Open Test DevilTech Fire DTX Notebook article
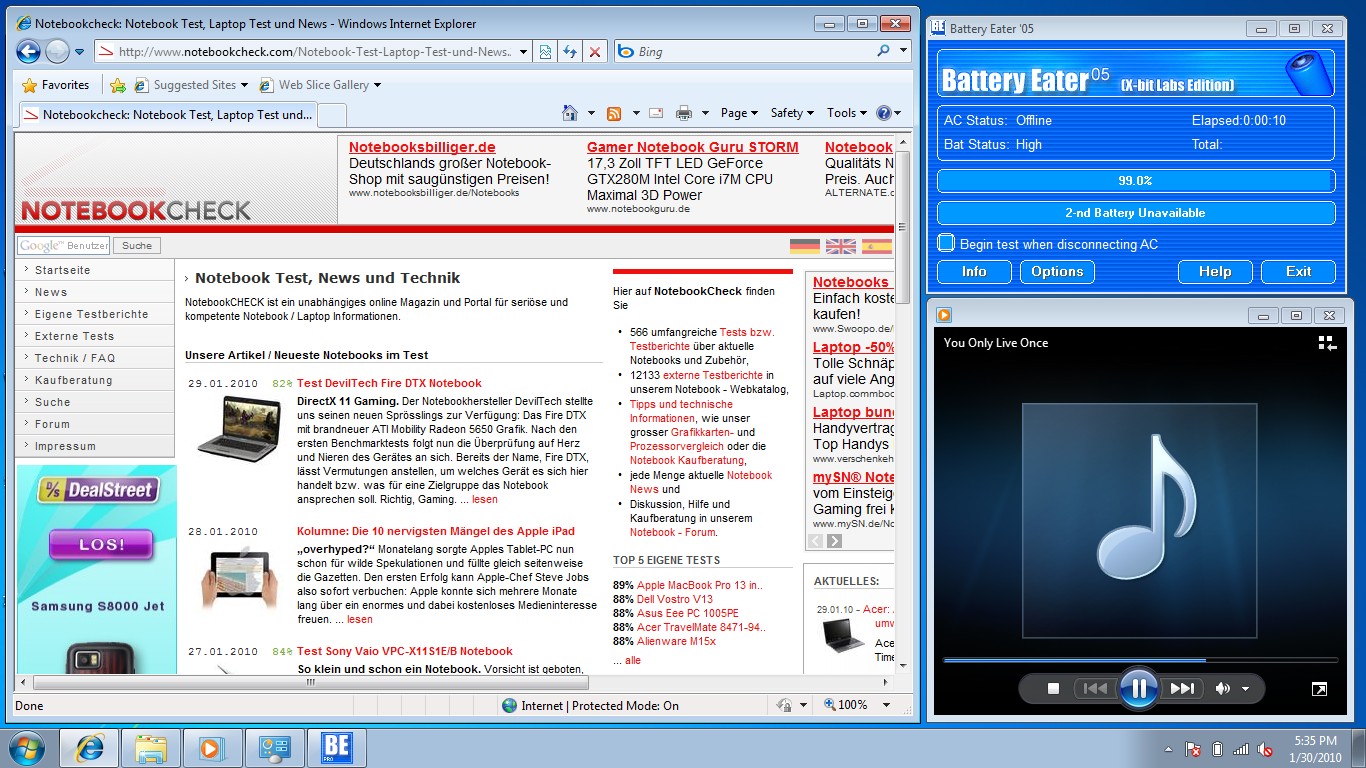 (389, 383)
